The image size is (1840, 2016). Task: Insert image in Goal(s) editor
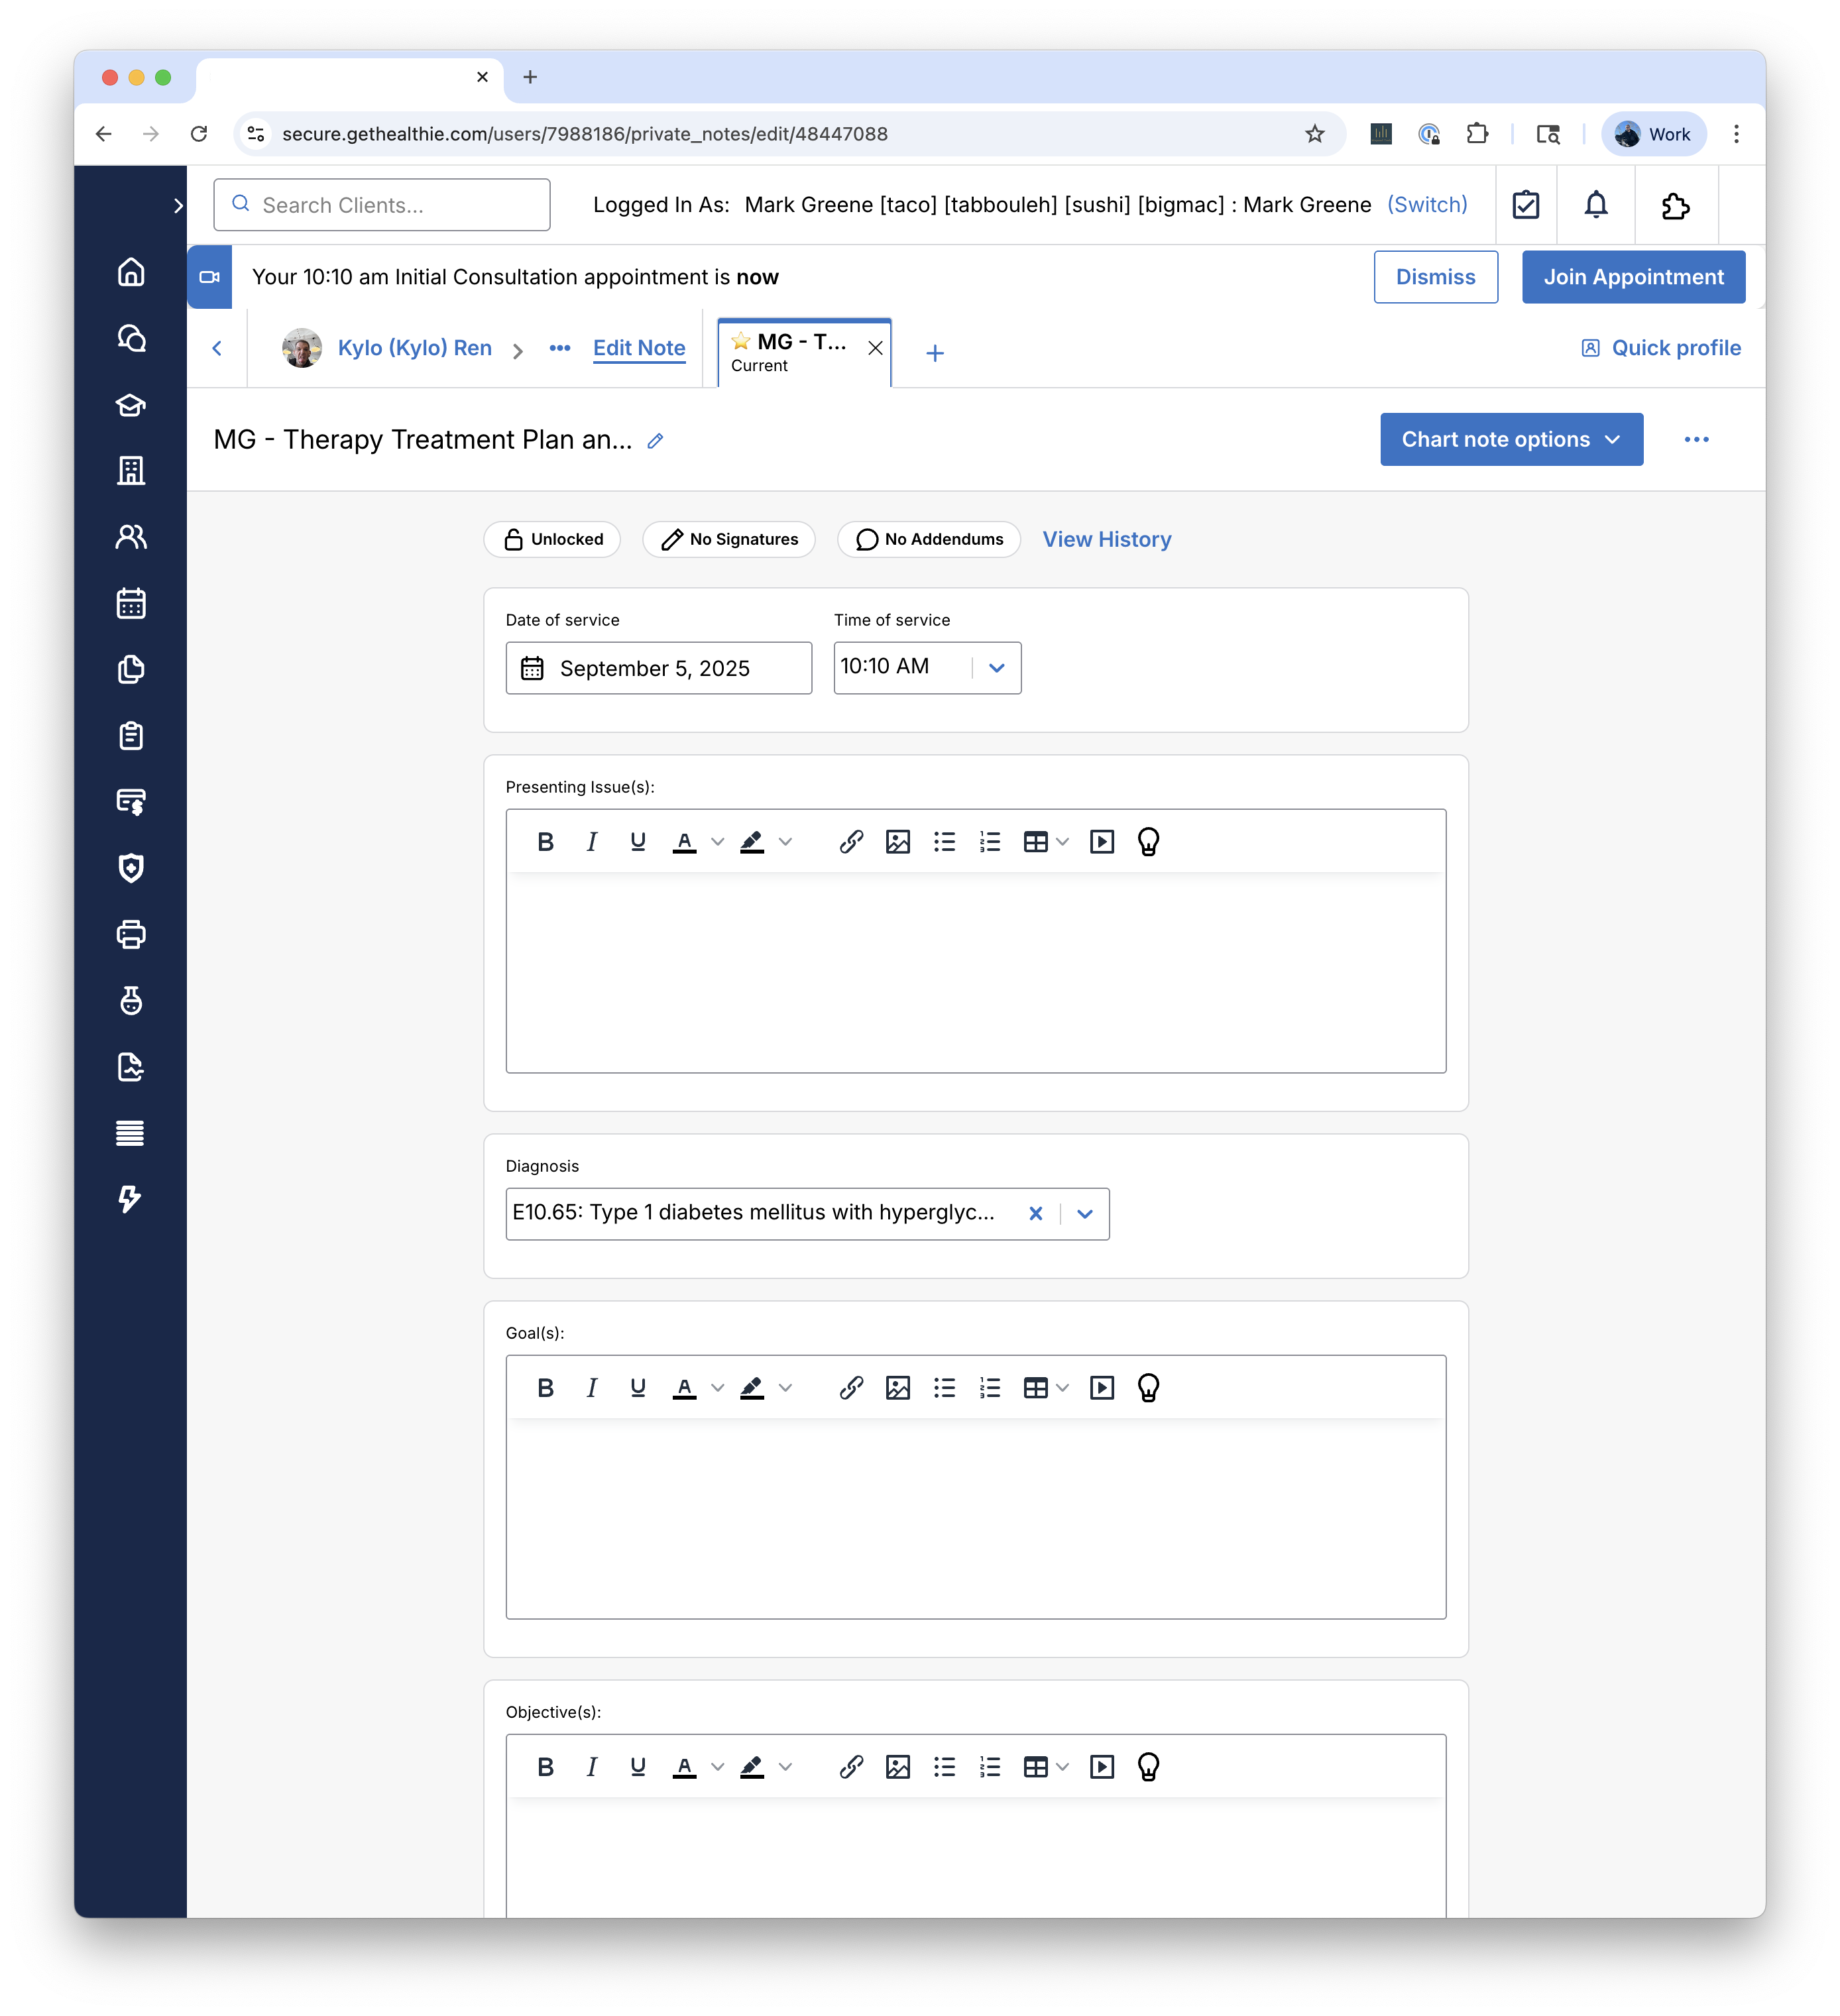click(897, 1388)
